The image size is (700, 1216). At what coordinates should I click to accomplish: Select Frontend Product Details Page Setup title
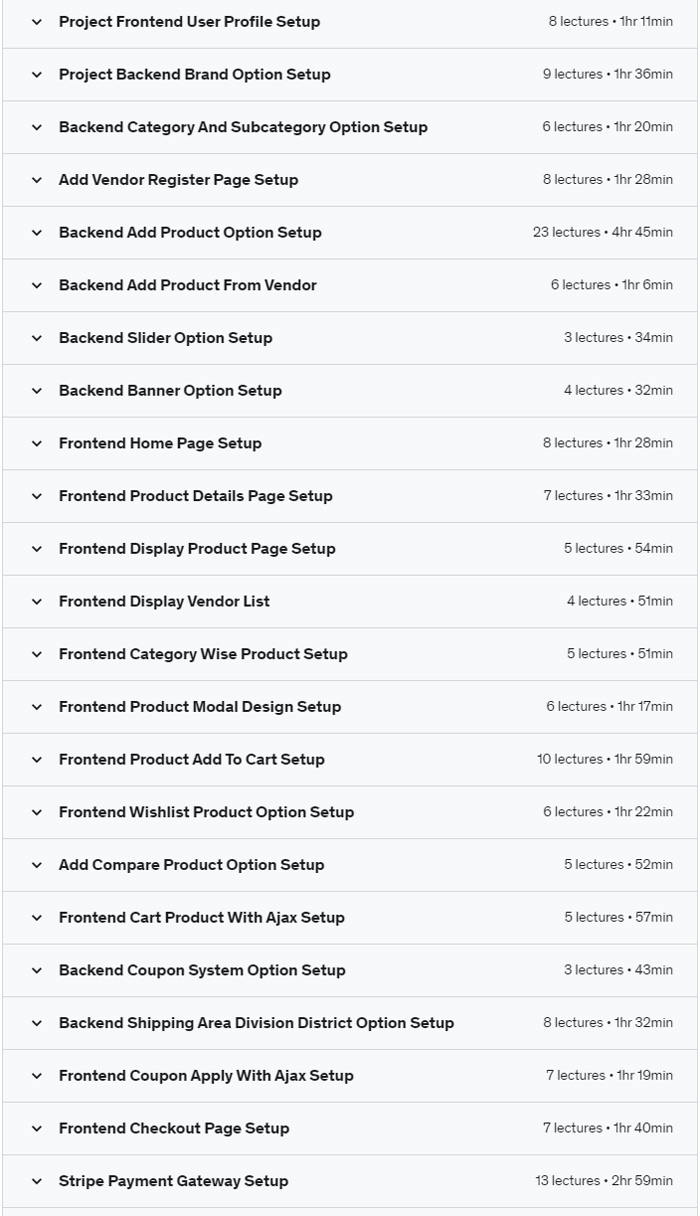(195, 496)
